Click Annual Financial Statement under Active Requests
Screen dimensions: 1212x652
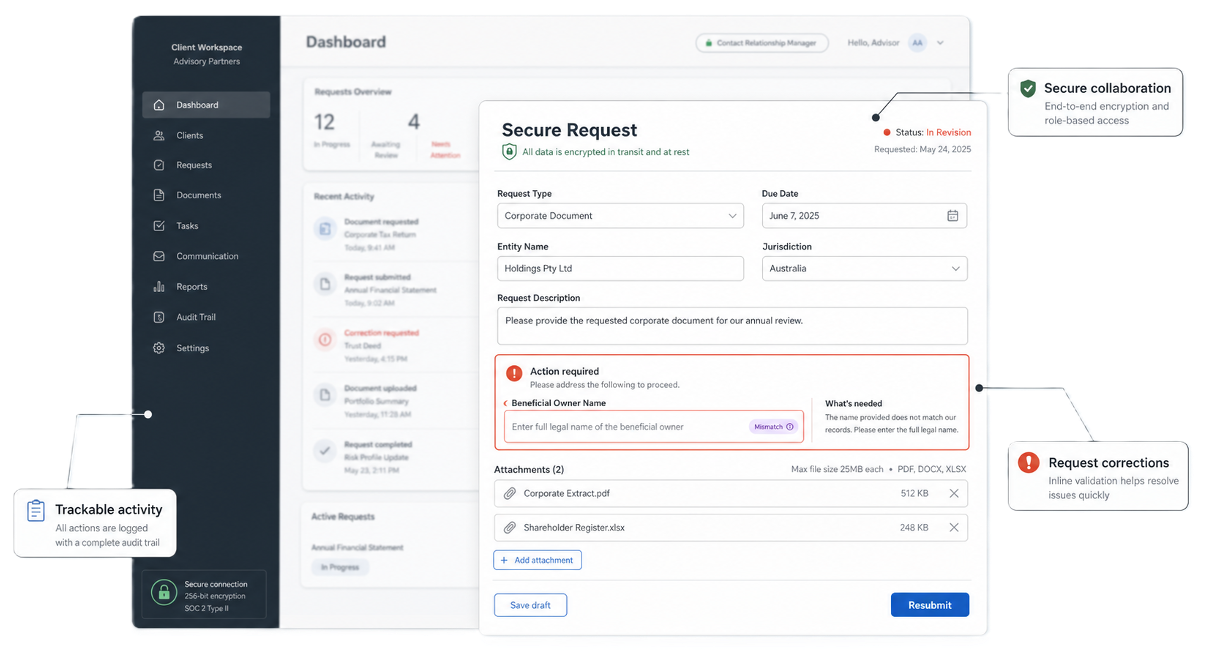tap(357, 548)
